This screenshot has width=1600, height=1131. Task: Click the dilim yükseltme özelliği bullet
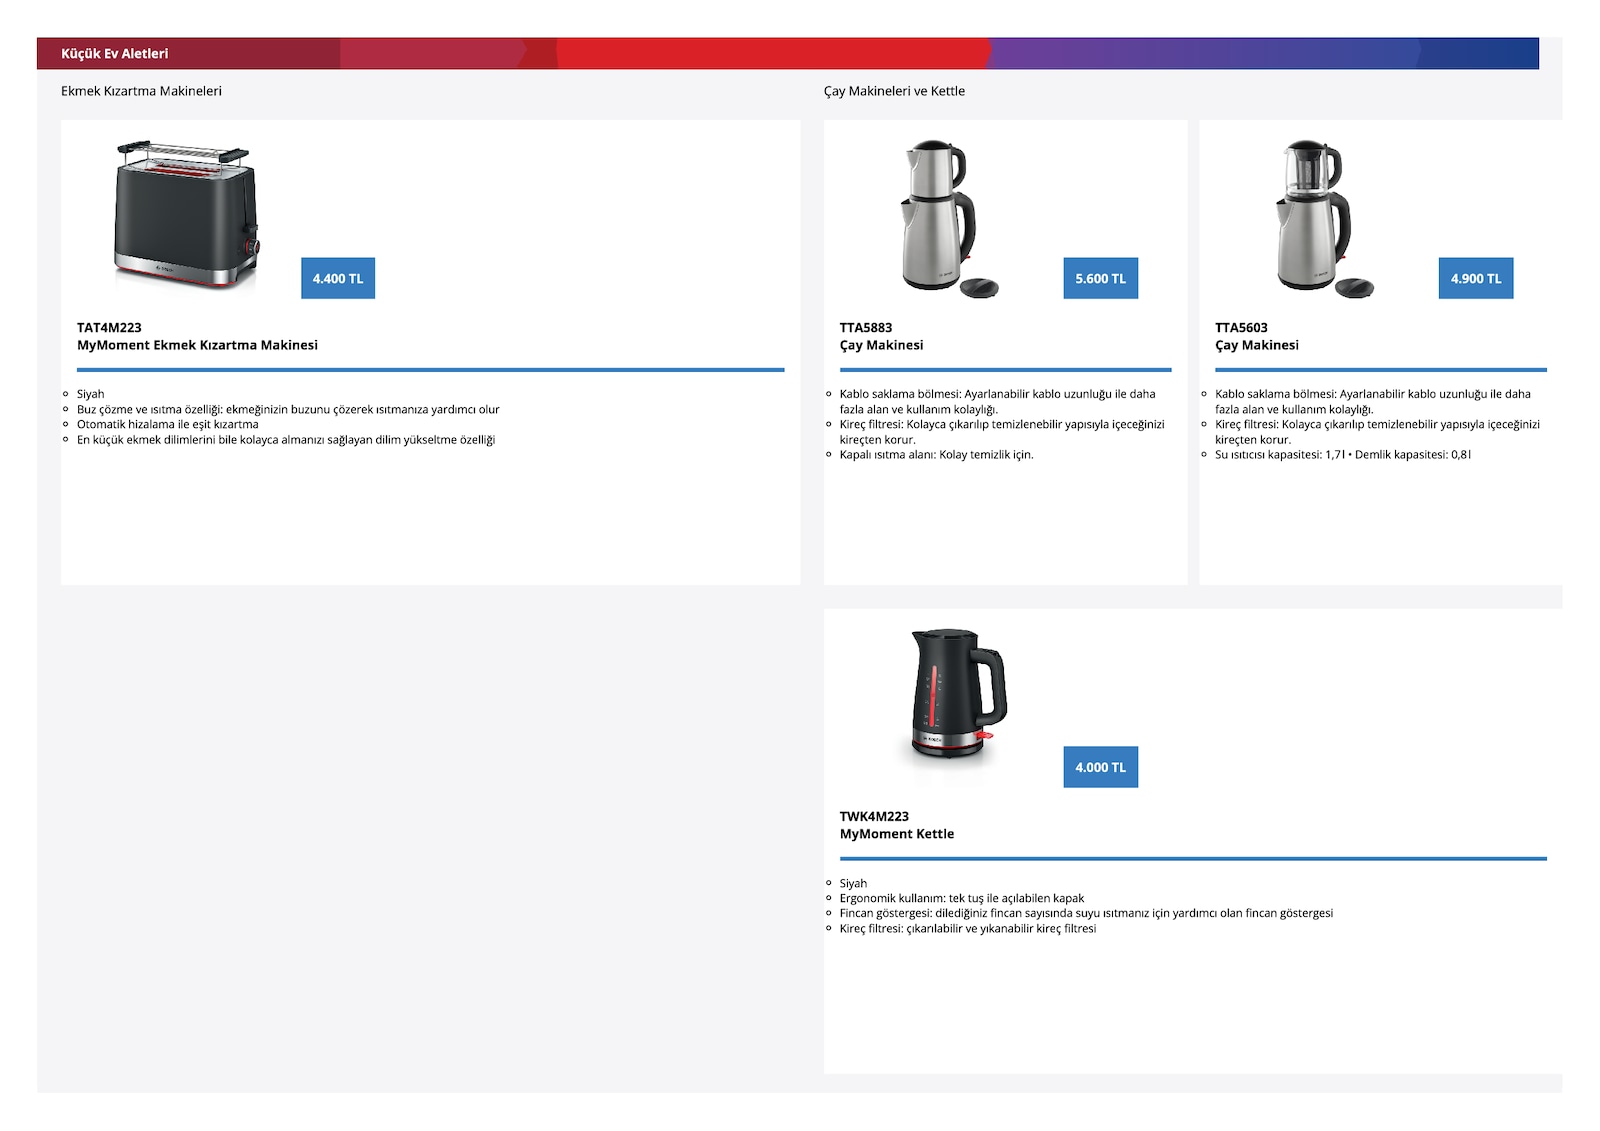coord(286,440)
